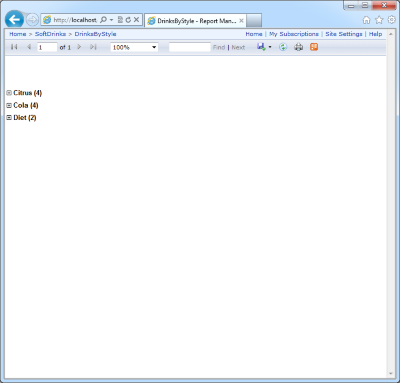Click the orange data feed icon

click(x=314, y=47)
